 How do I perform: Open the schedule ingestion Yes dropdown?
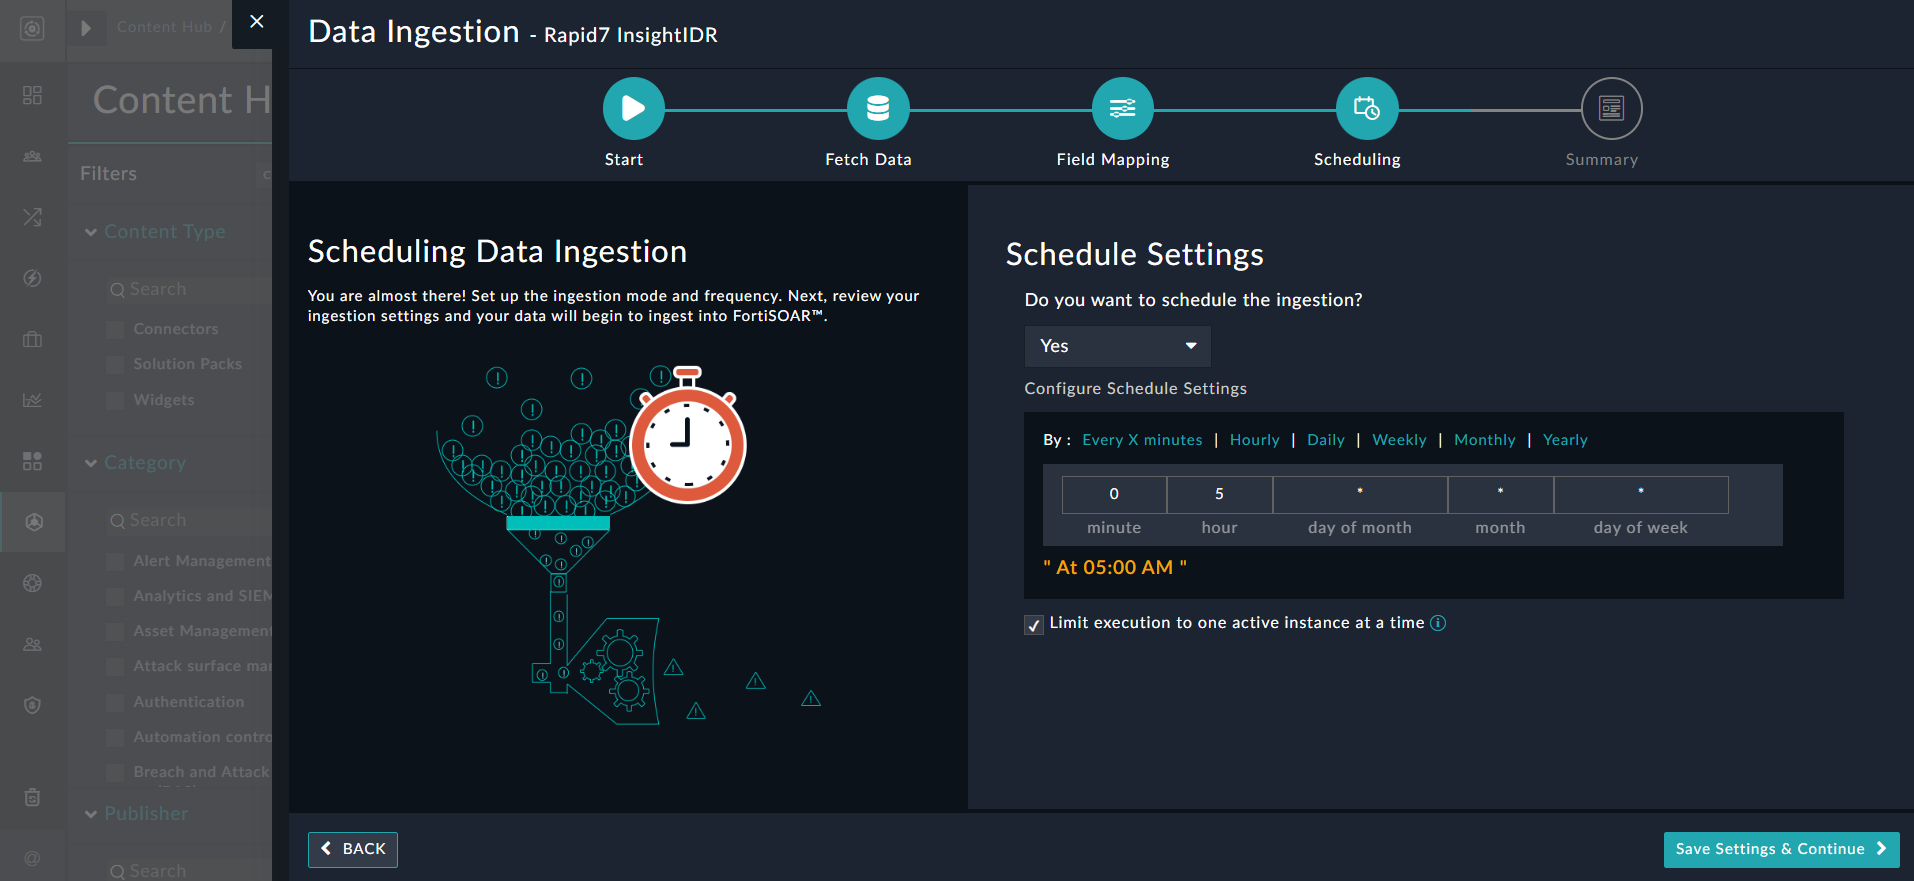pos(1117,346)
